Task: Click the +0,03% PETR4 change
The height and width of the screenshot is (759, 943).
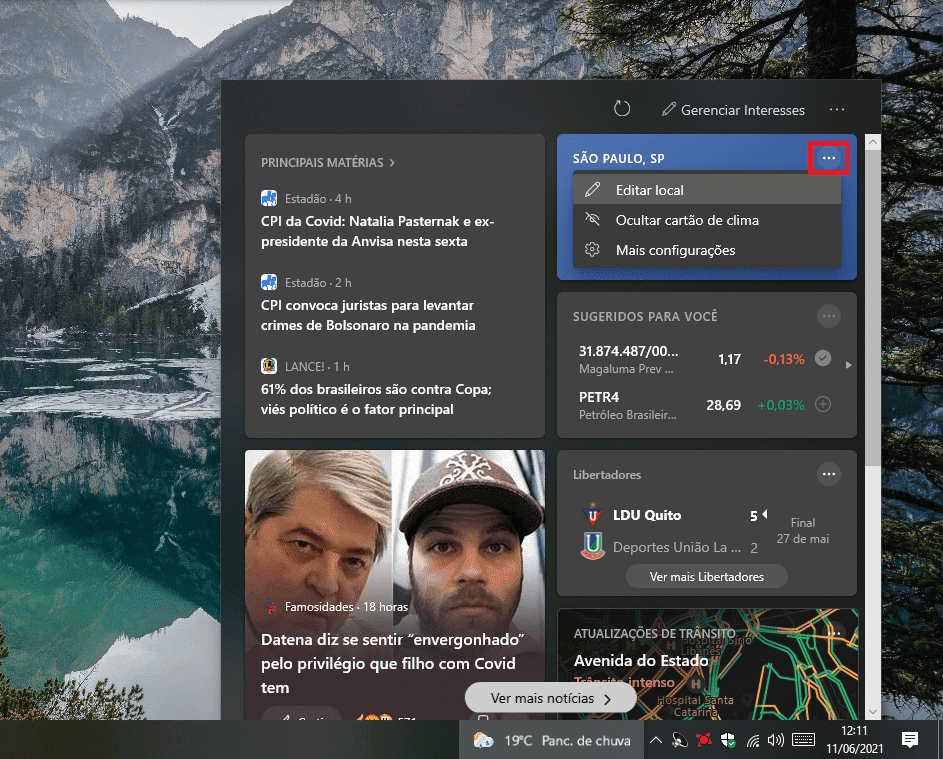Action: (781, 405)
